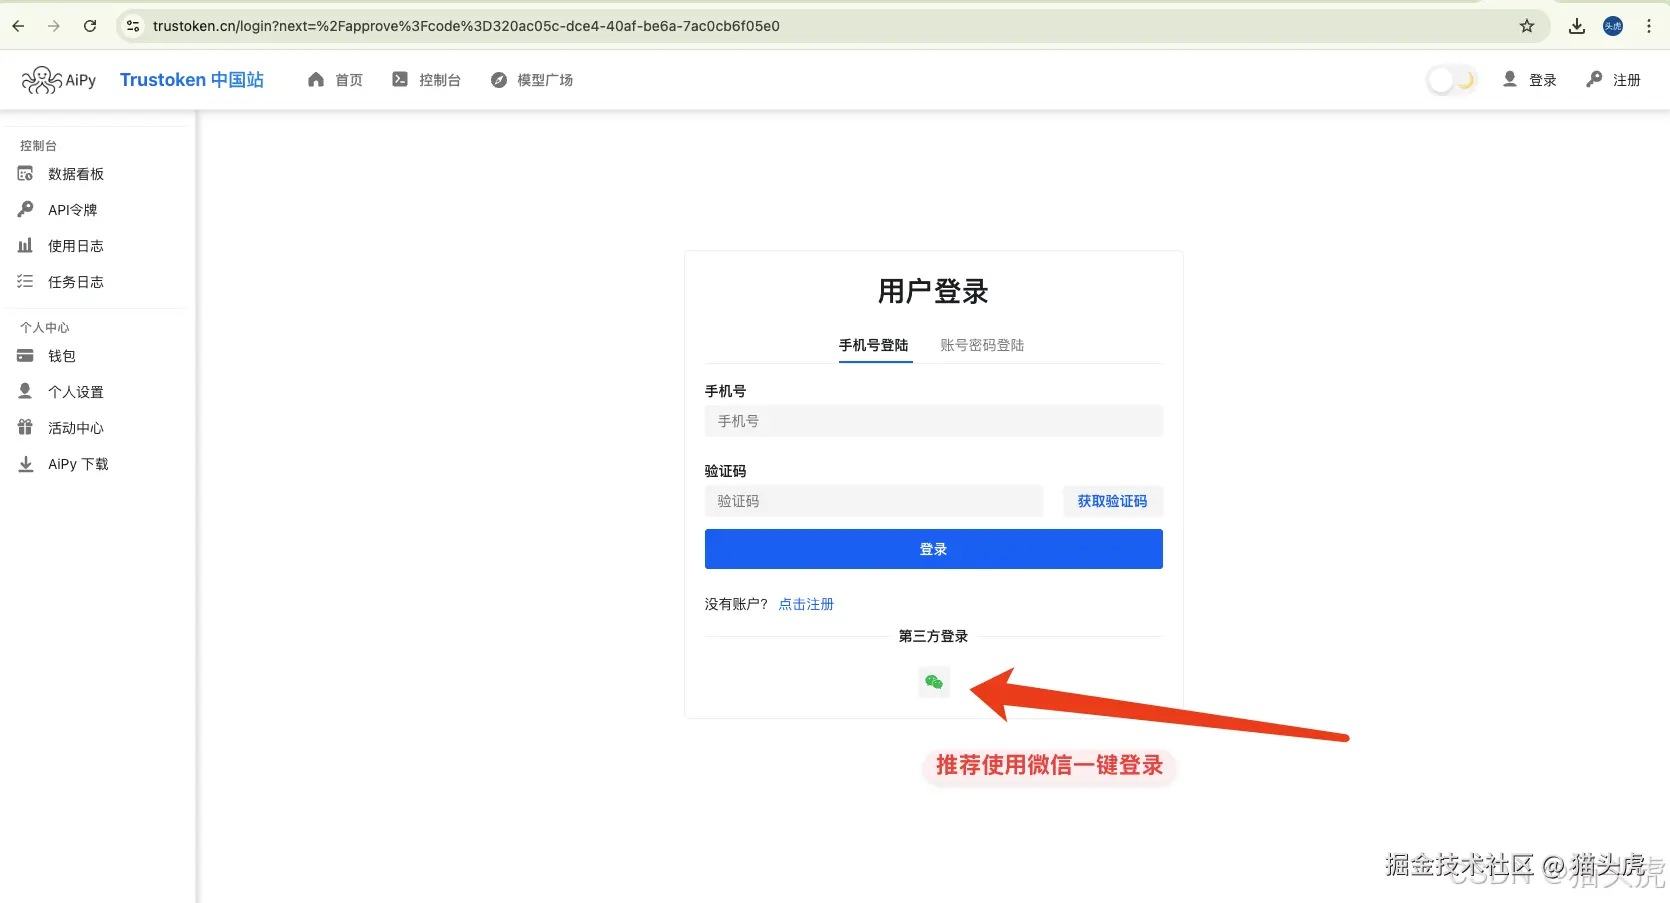Open the 数据看板 dashboard from sidebar
The width and height of the screenshot is (1670, 903).
click(75, 173)
